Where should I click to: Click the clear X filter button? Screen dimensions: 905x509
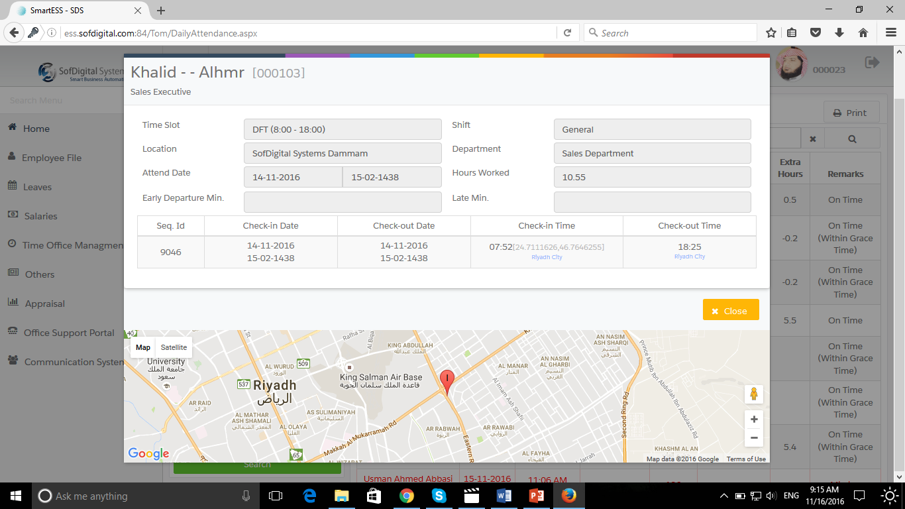(x=813, y=139)
